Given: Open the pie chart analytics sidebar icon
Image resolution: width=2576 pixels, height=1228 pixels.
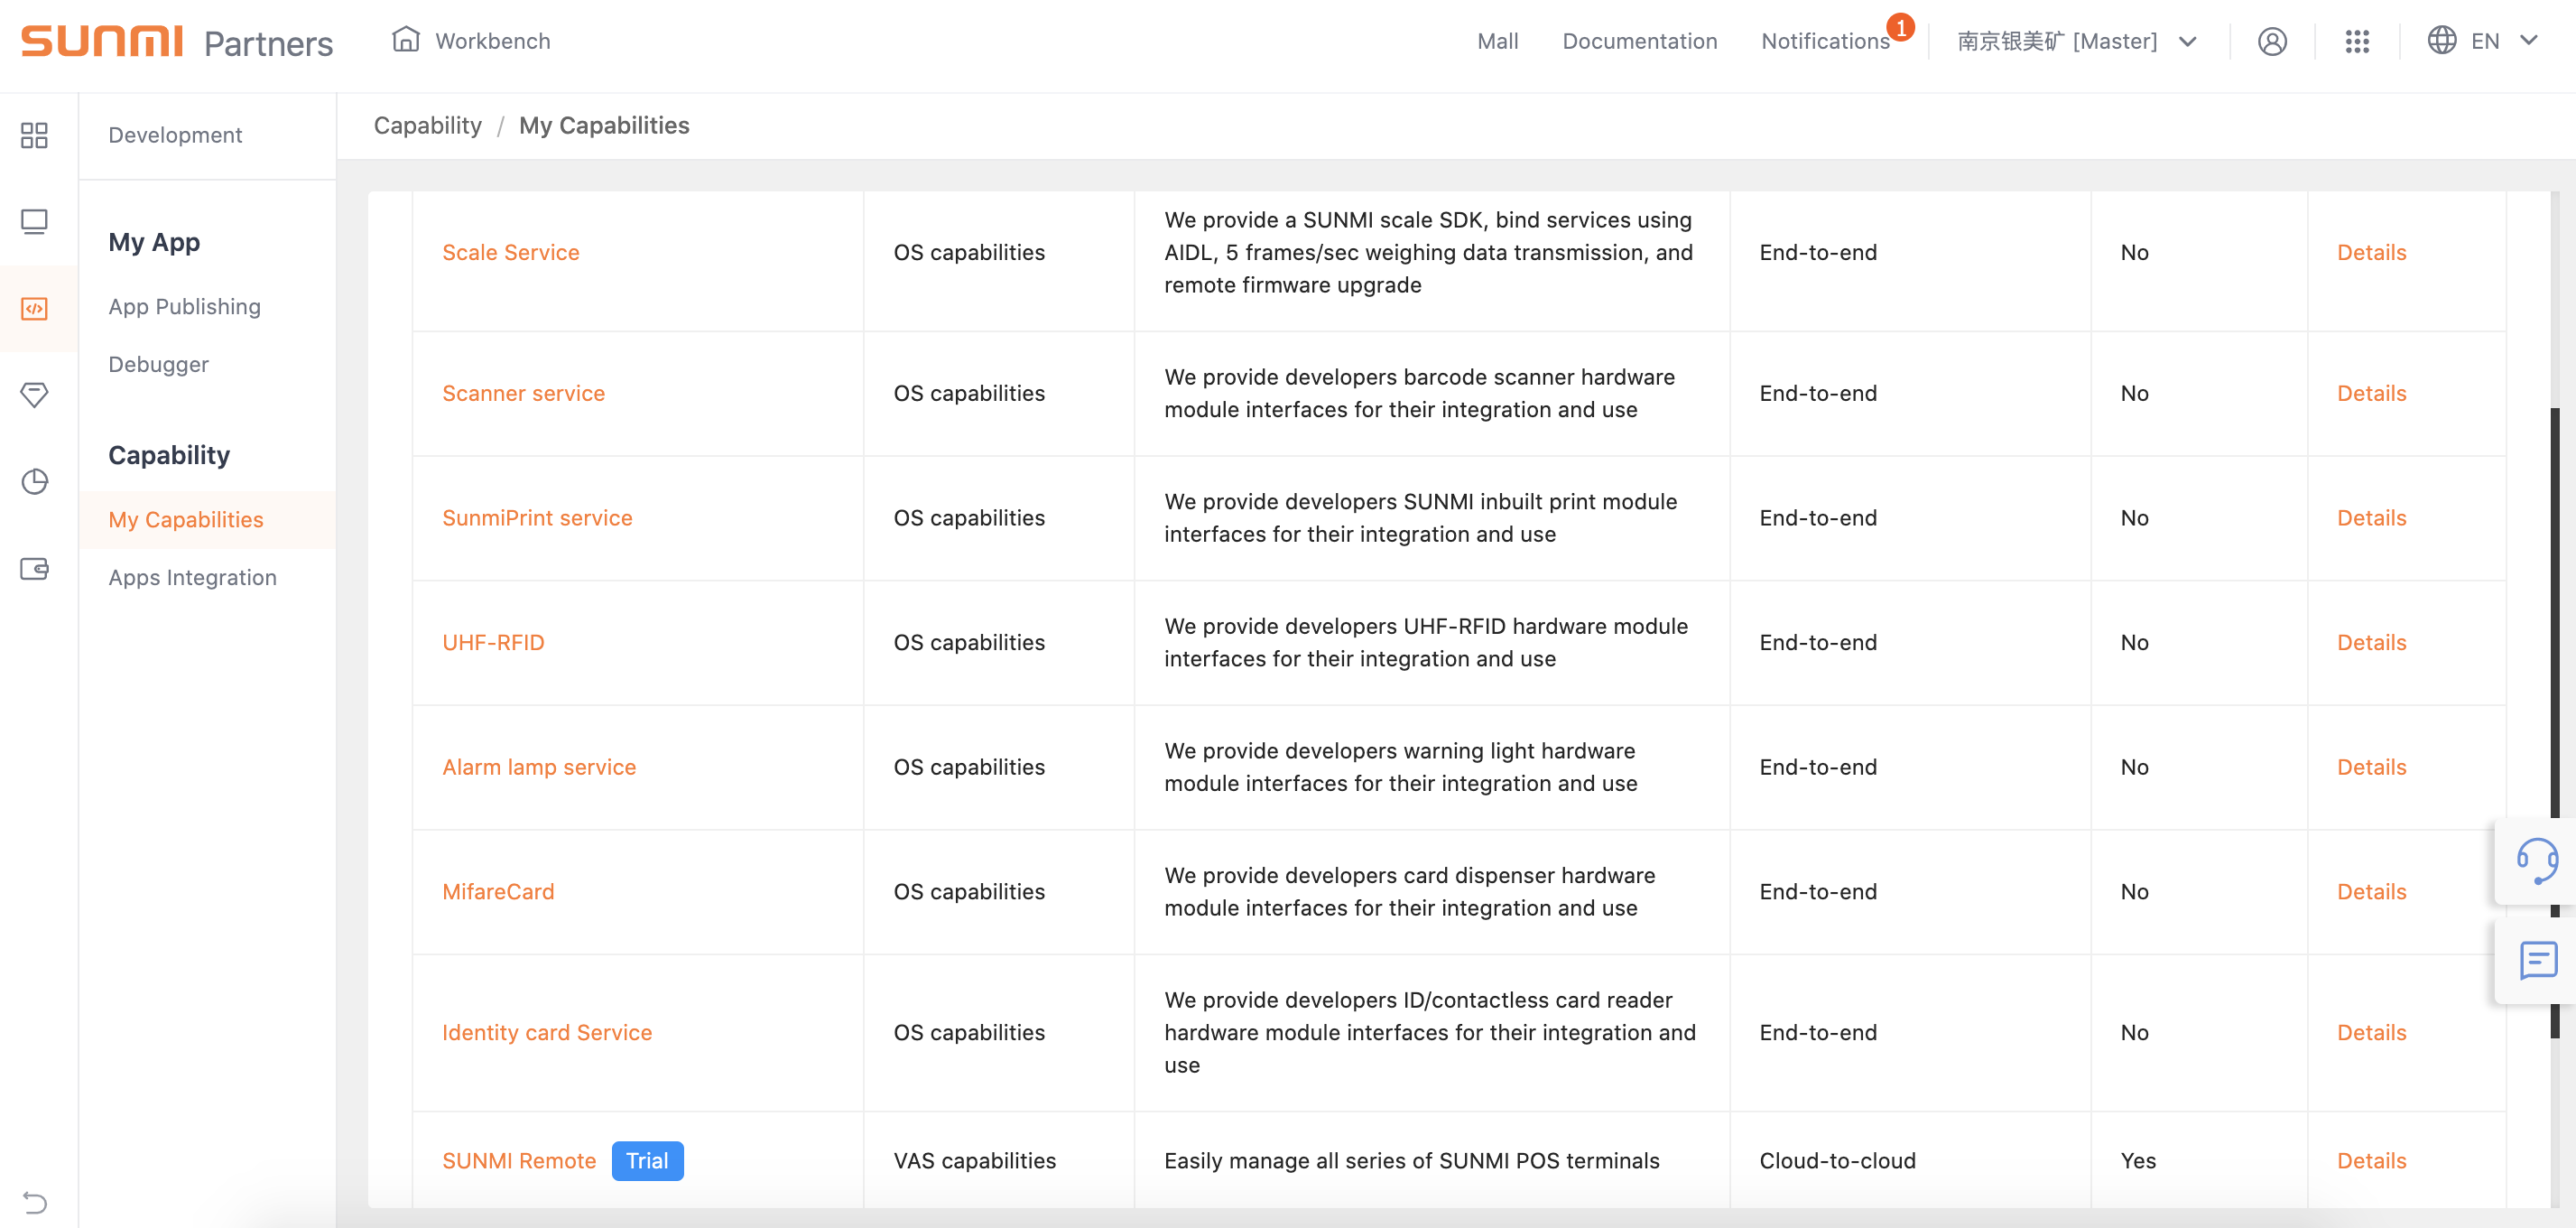Looking at the screenshot, I should [x=34, y=482].
